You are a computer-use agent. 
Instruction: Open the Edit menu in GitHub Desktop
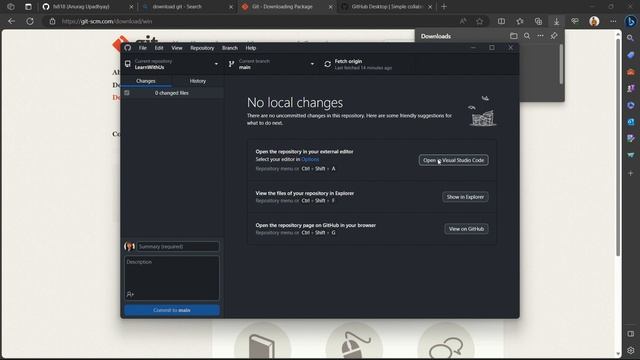coord(159,48)
